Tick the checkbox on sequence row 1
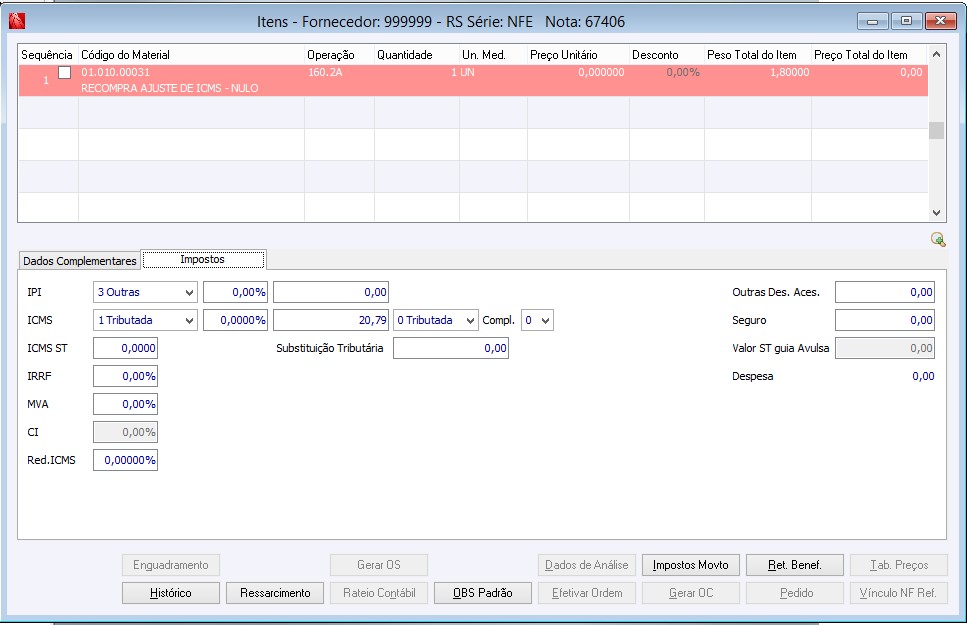967x626 pixels. pyautogui.click(x=64, y=72)
